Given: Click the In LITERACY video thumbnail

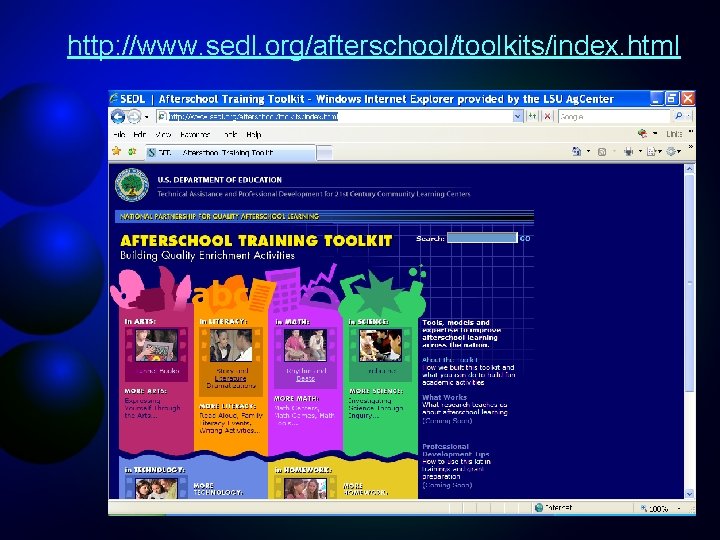Looking at the screenshot, I should pos(231,345).
